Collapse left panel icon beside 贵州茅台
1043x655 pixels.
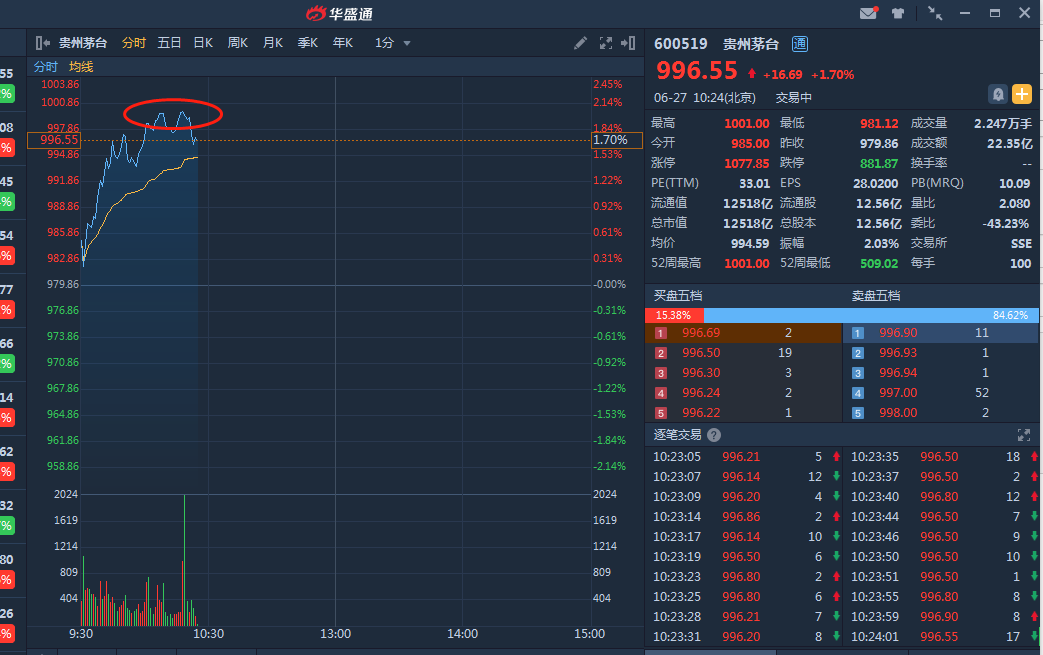[x=43, y=43]
